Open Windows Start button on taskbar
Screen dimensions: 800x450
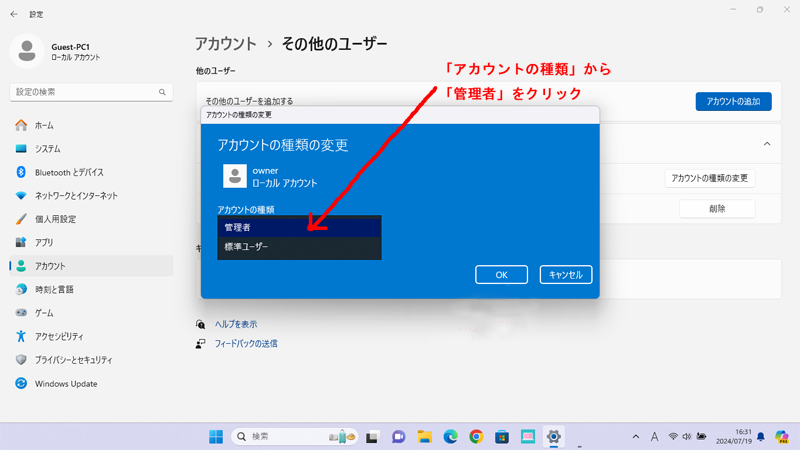coord(216,437)
